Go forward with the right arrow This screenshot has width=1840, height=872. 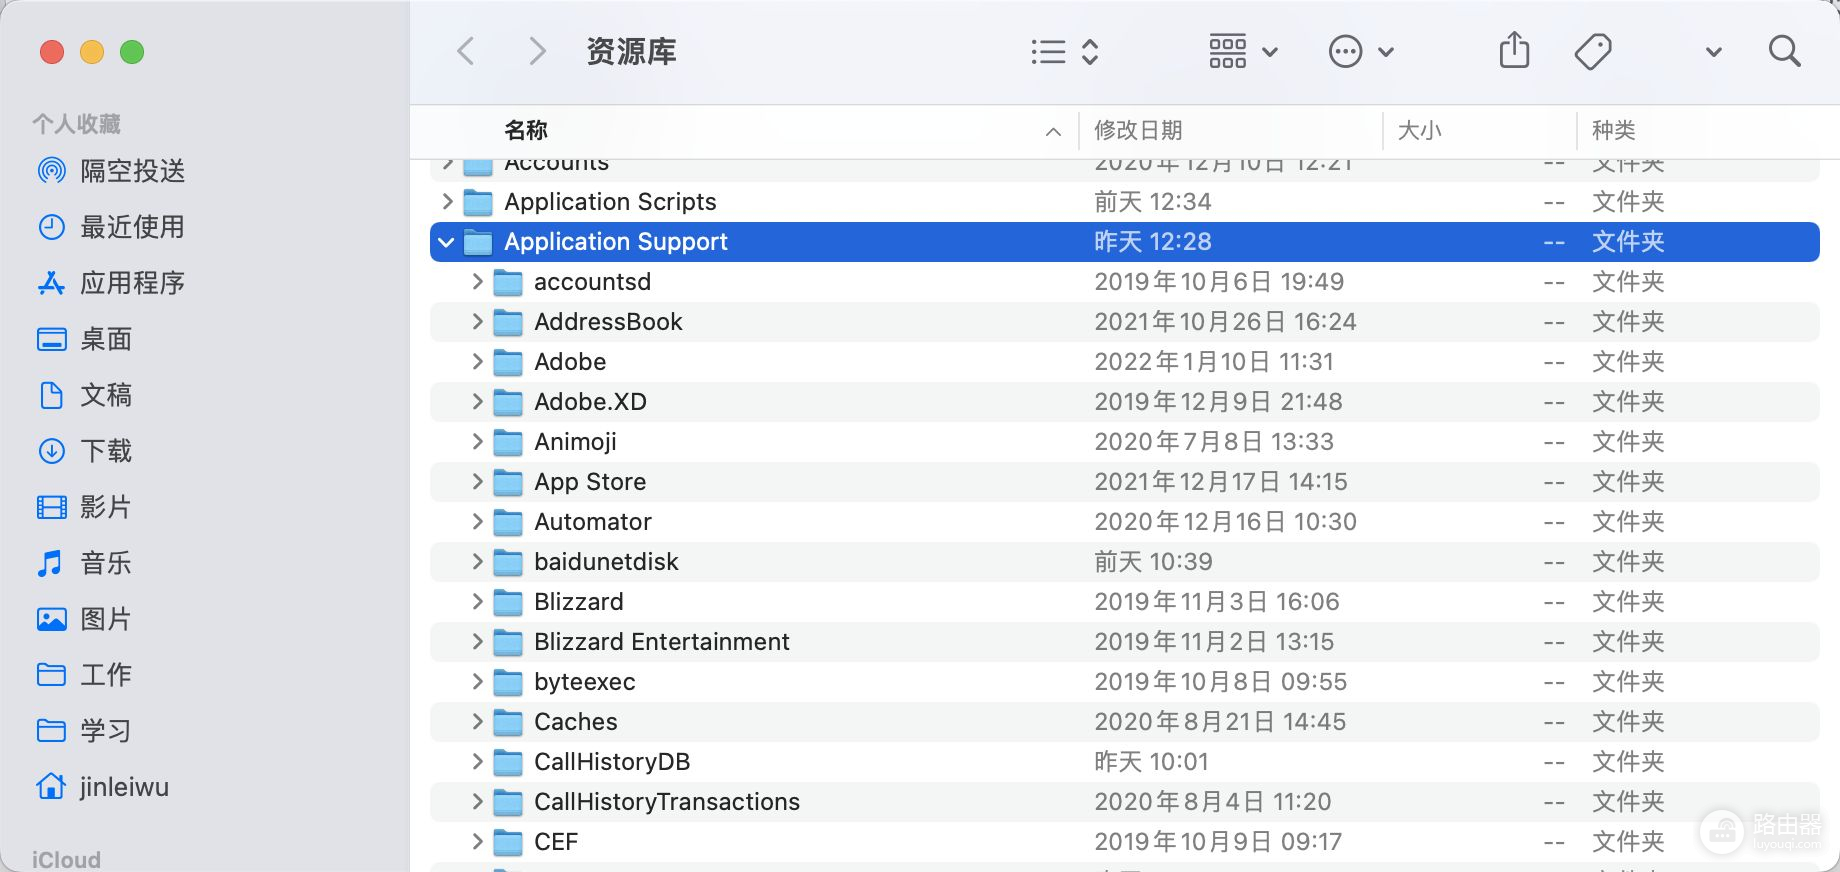(x=537, y=51)
